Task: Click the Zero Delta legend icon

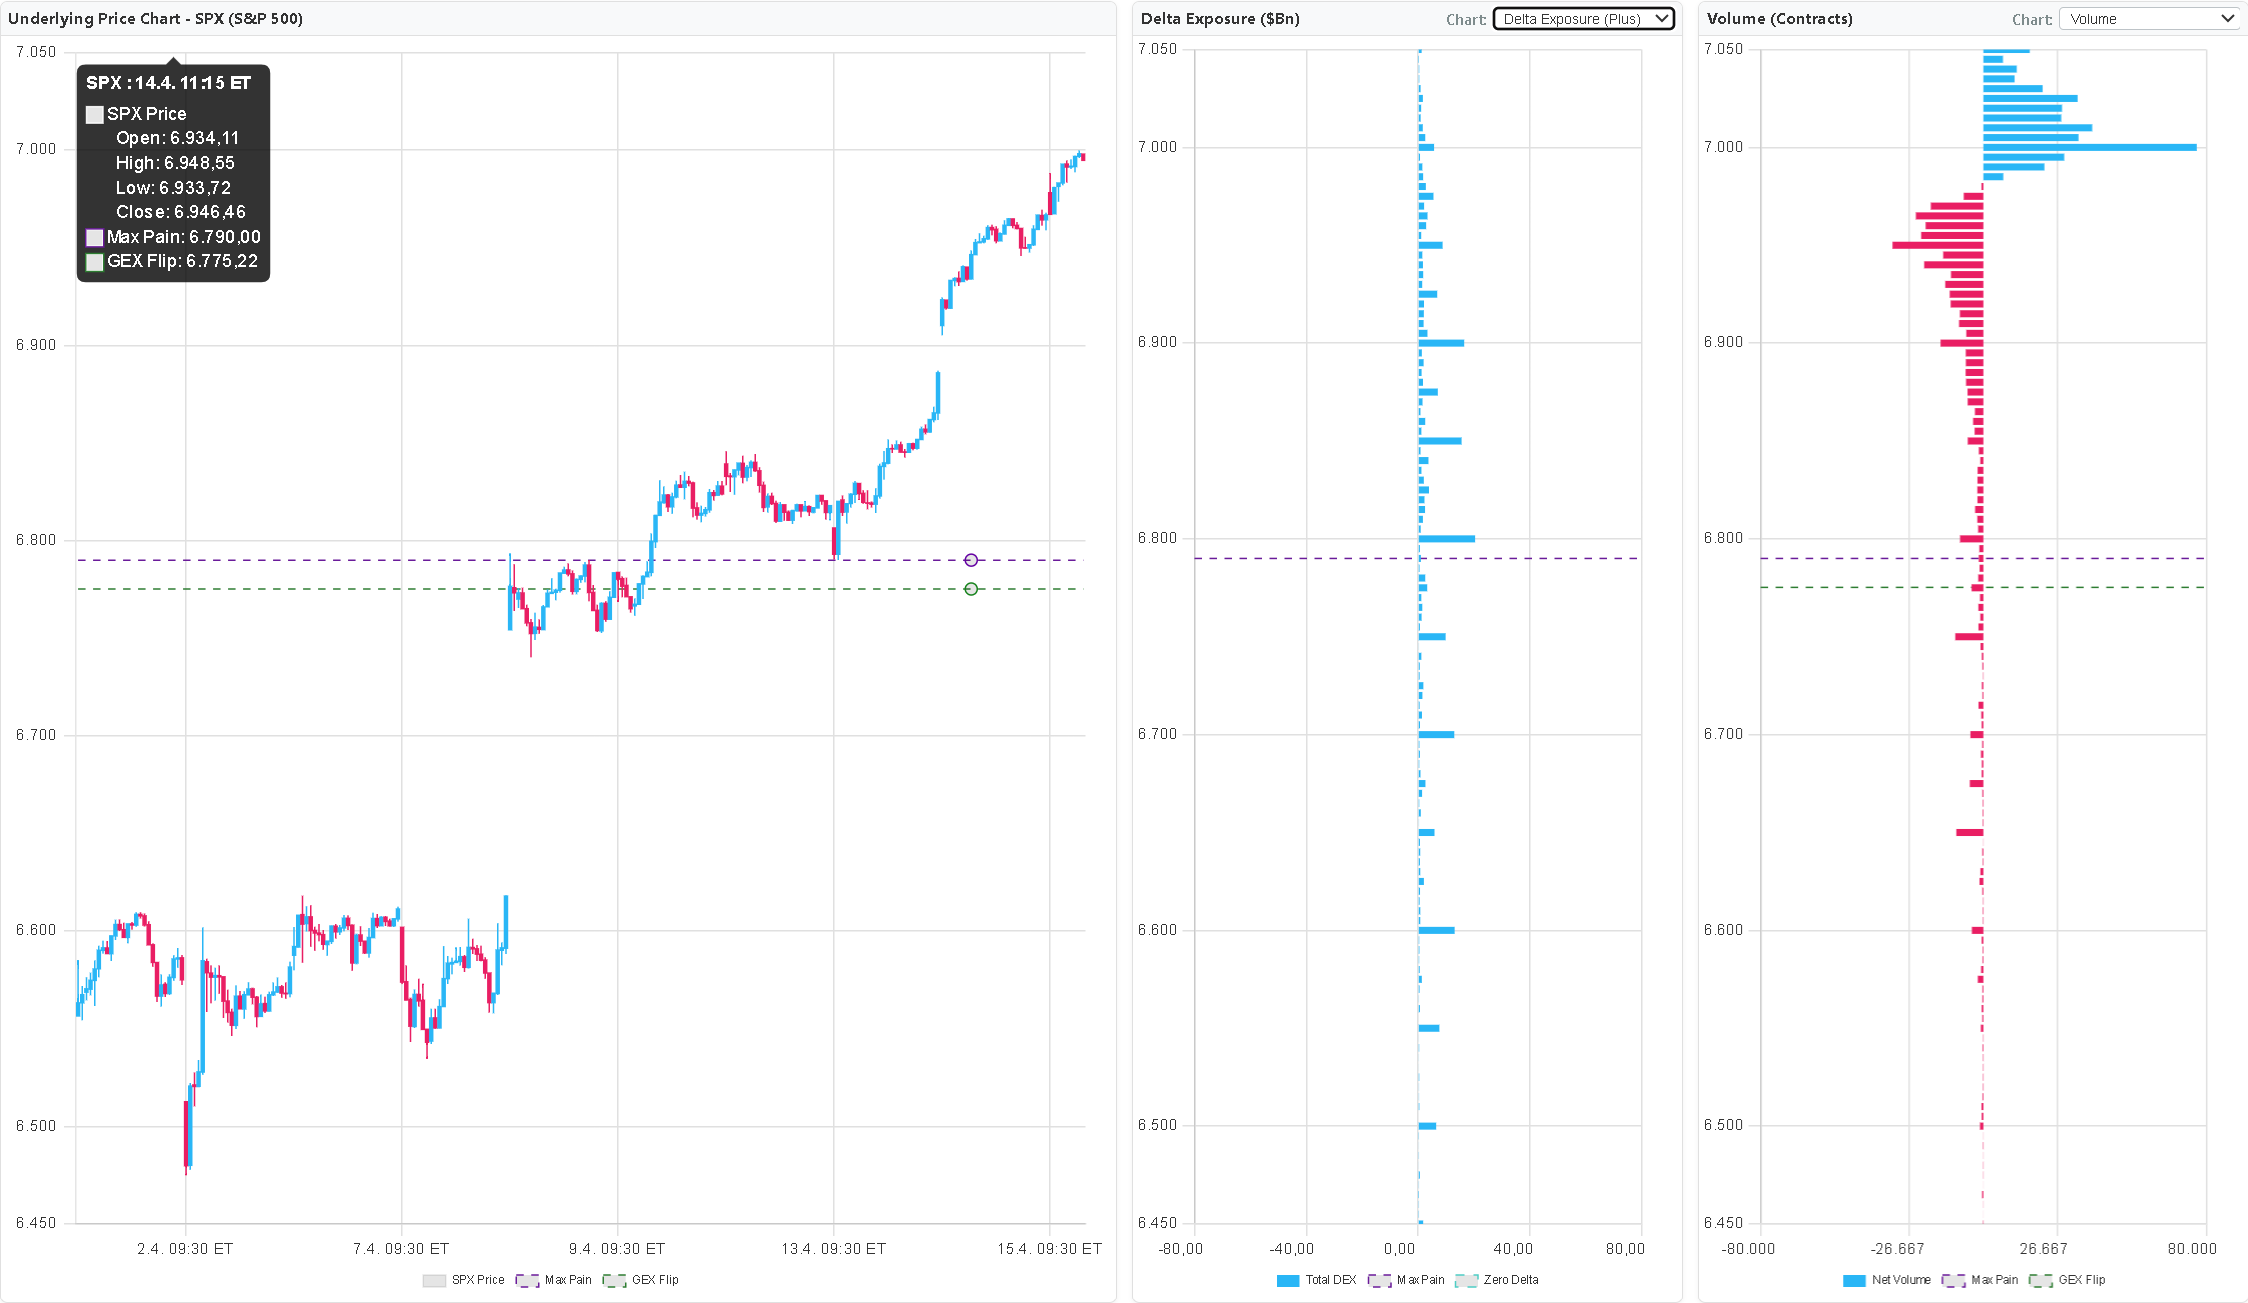Action: click(x=1467, y=1280)
